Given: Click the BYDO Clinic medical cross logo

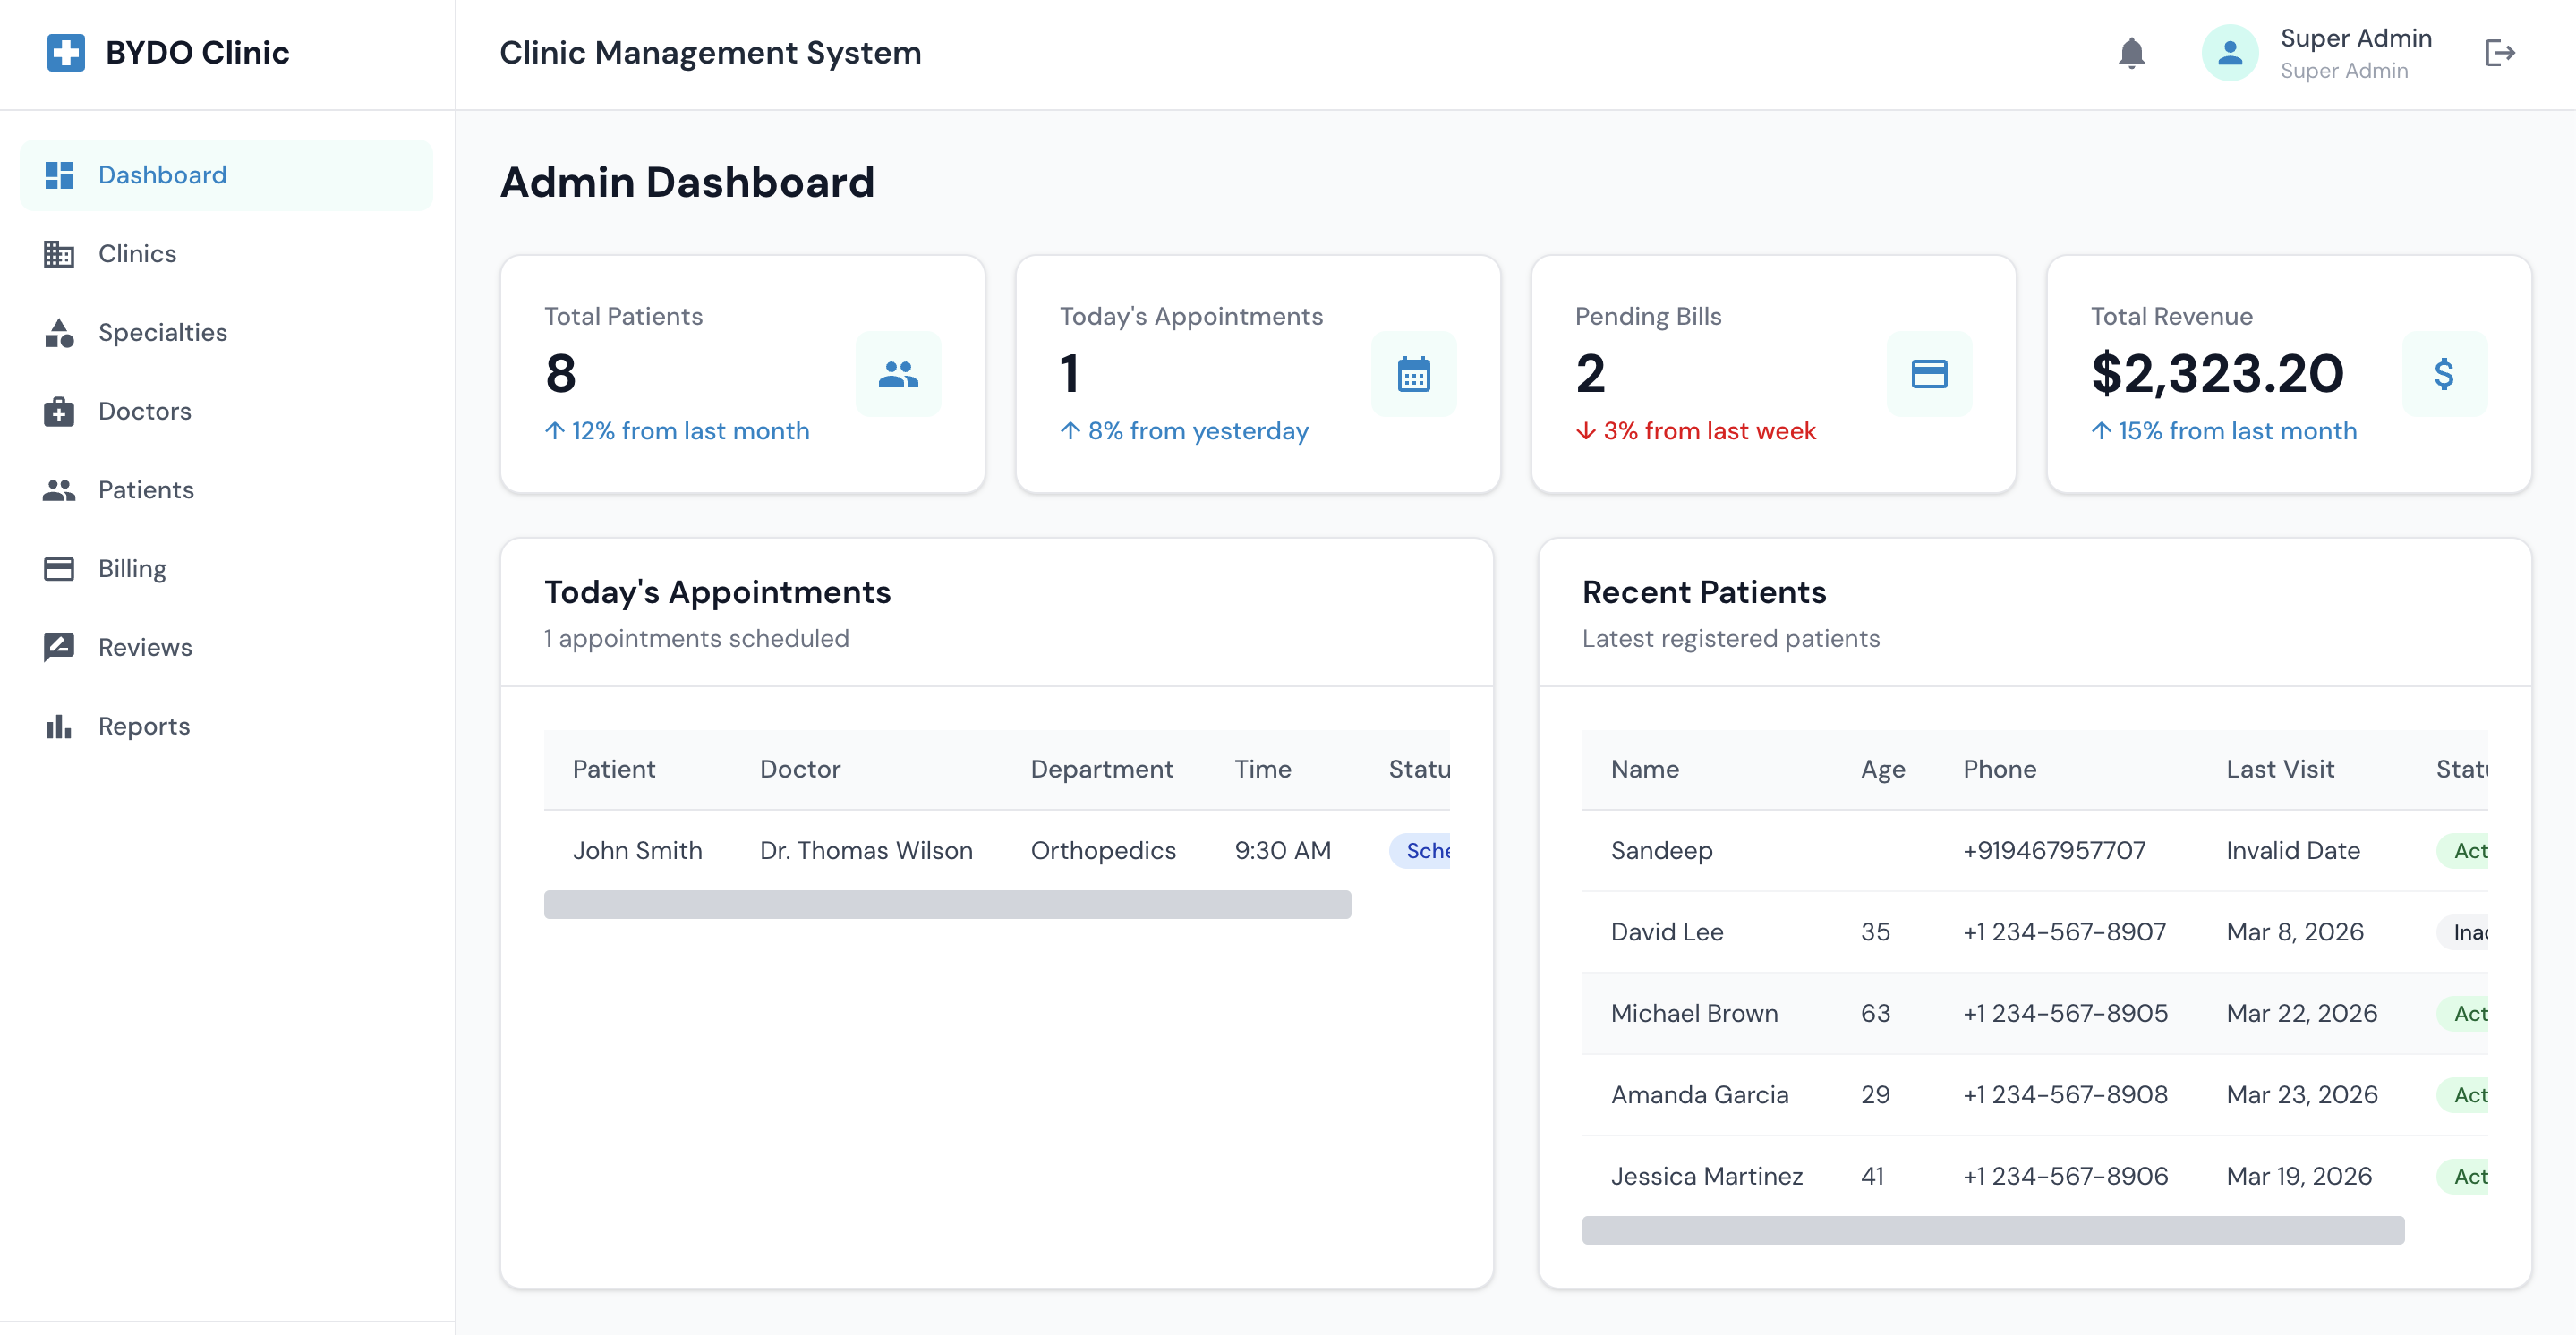Looking at the screenshot, I should (x=66, y=53).
